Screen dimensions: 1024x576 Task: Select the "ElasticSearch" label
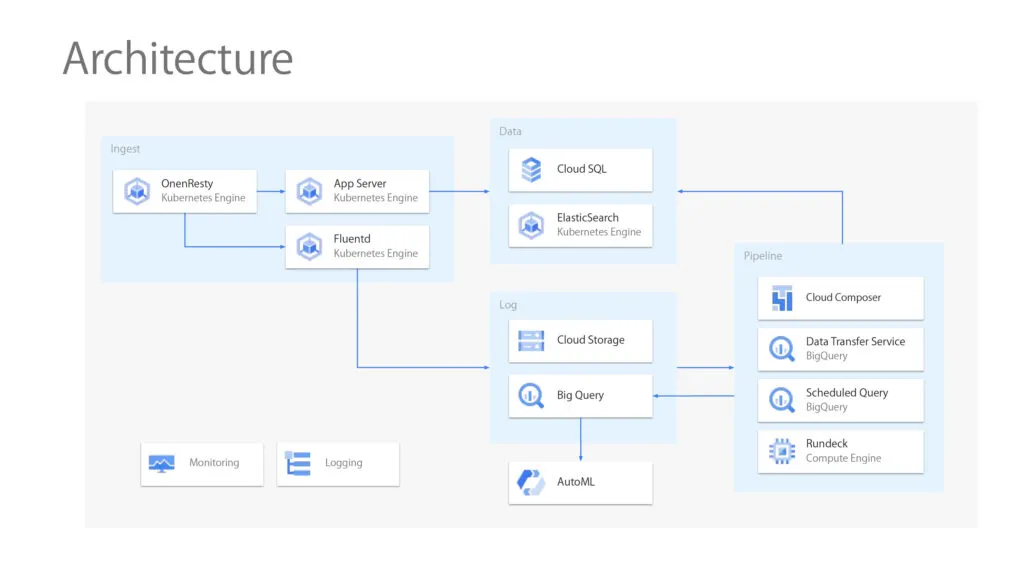[x=588, y=217]
